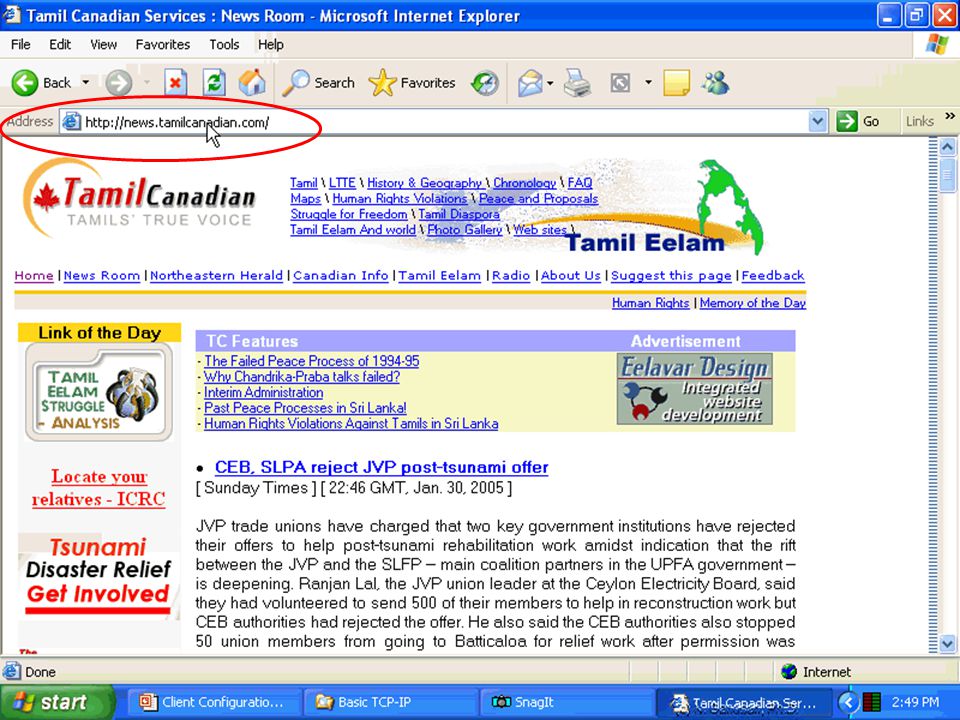The height and width of the screenshot is (720, 960).
Task: Open the Favorites menu
Action: pyautogui.click(x=162, y=45)
